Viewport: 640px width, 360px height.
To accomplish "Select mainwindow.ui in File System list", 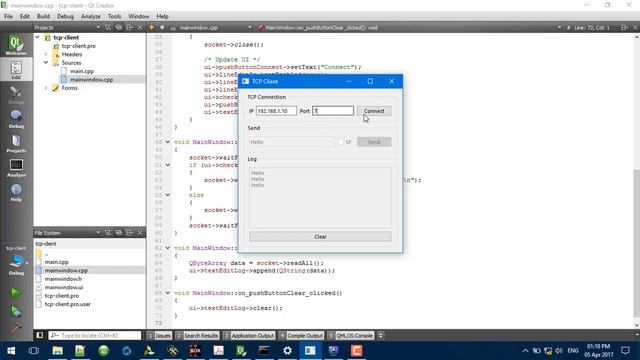I will tap(64, 287).
